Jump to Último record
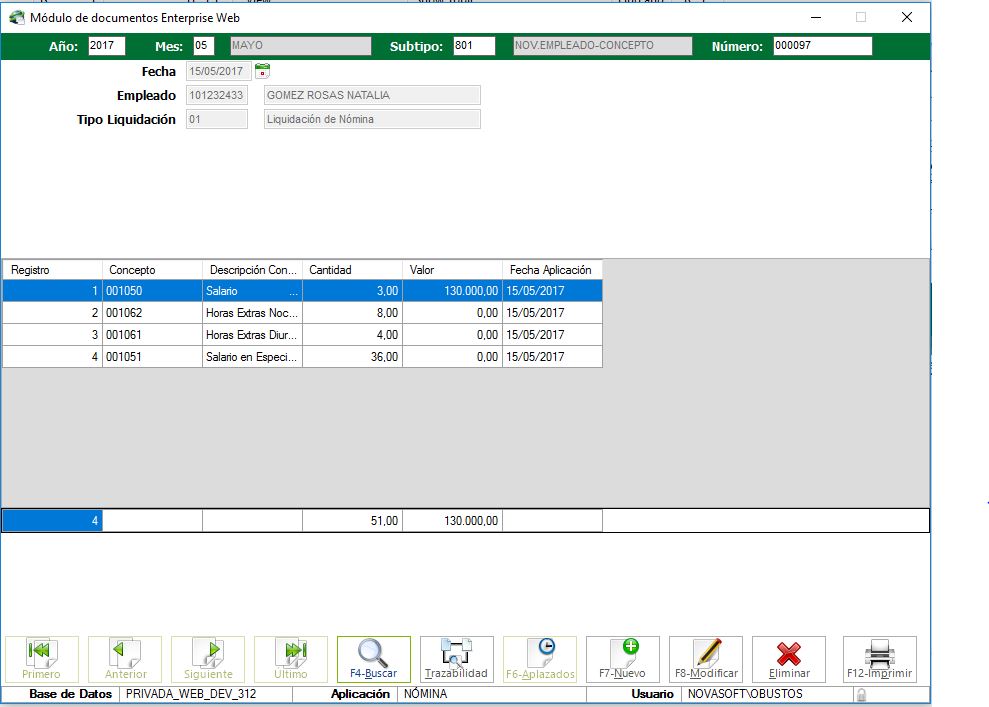Screen dimensions: 989x707 (x=291, y=659)
